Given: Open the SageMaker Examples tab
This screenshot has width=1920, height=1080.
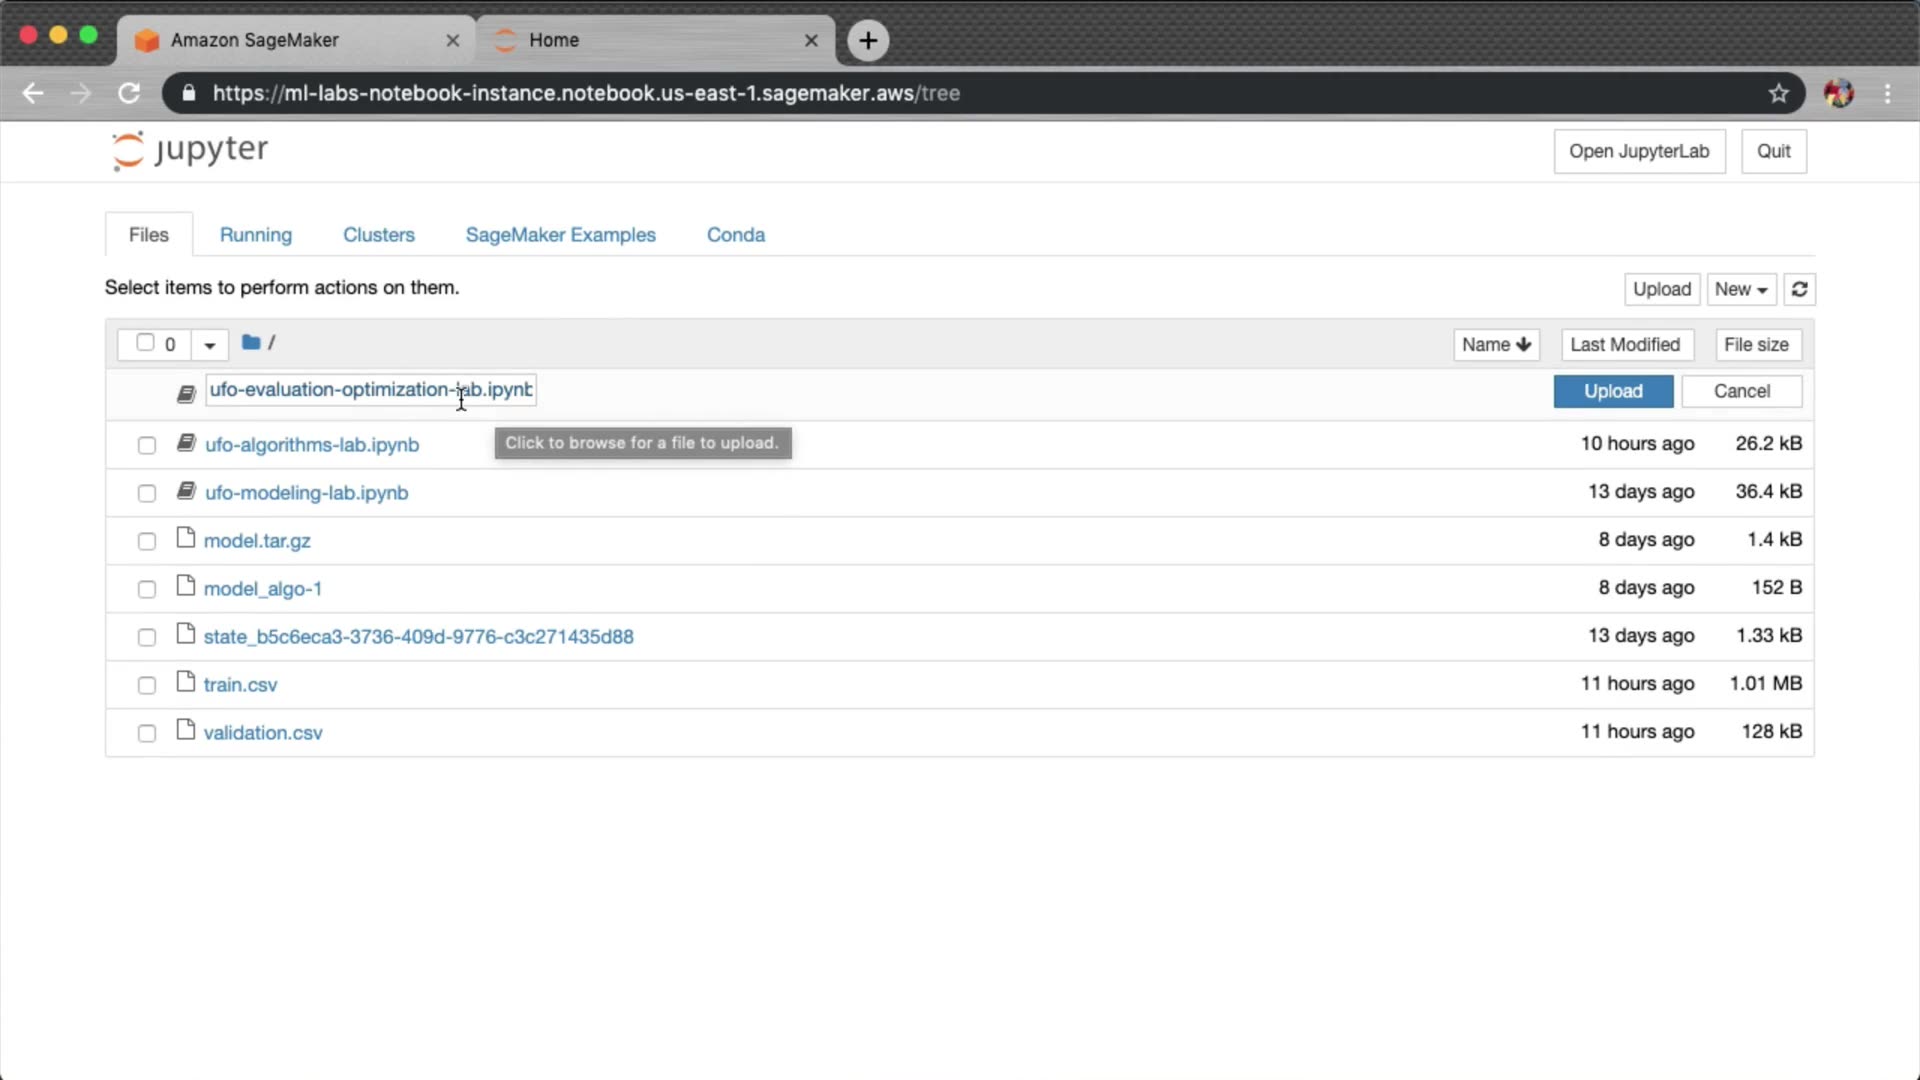Looking at the screenshot, I should click(x=560, y=235).
